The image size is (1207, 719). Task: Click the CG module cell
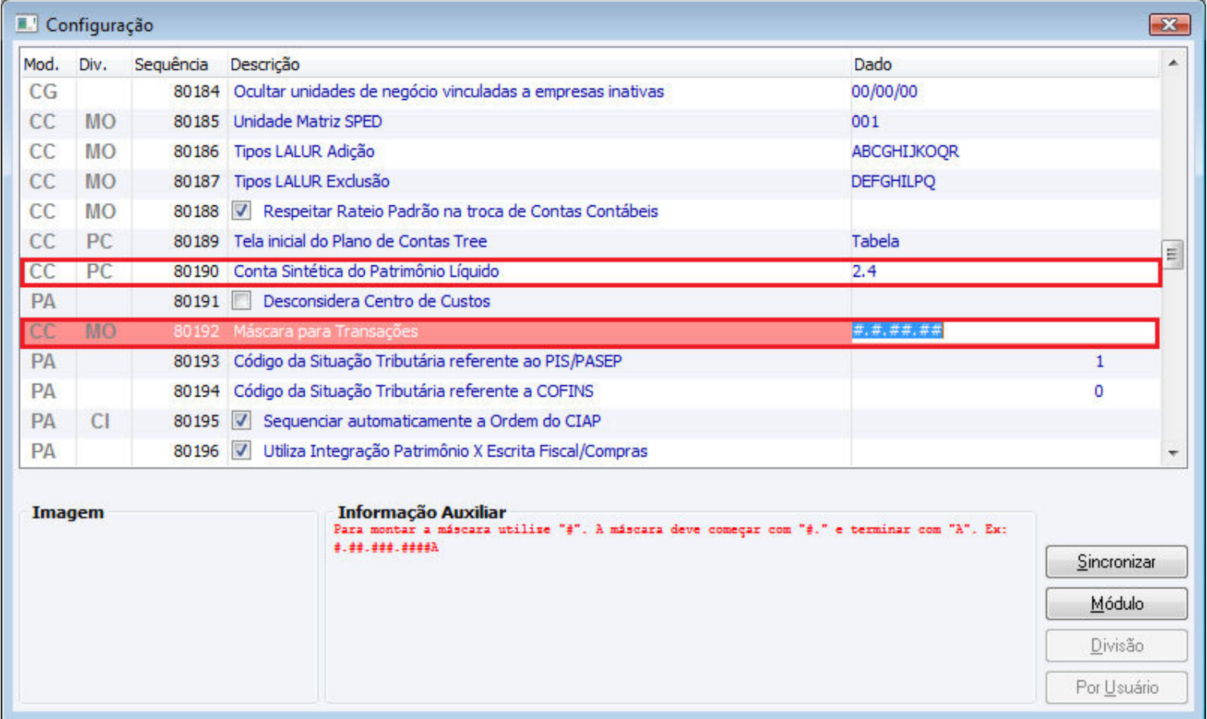click(x=43, y=91)
